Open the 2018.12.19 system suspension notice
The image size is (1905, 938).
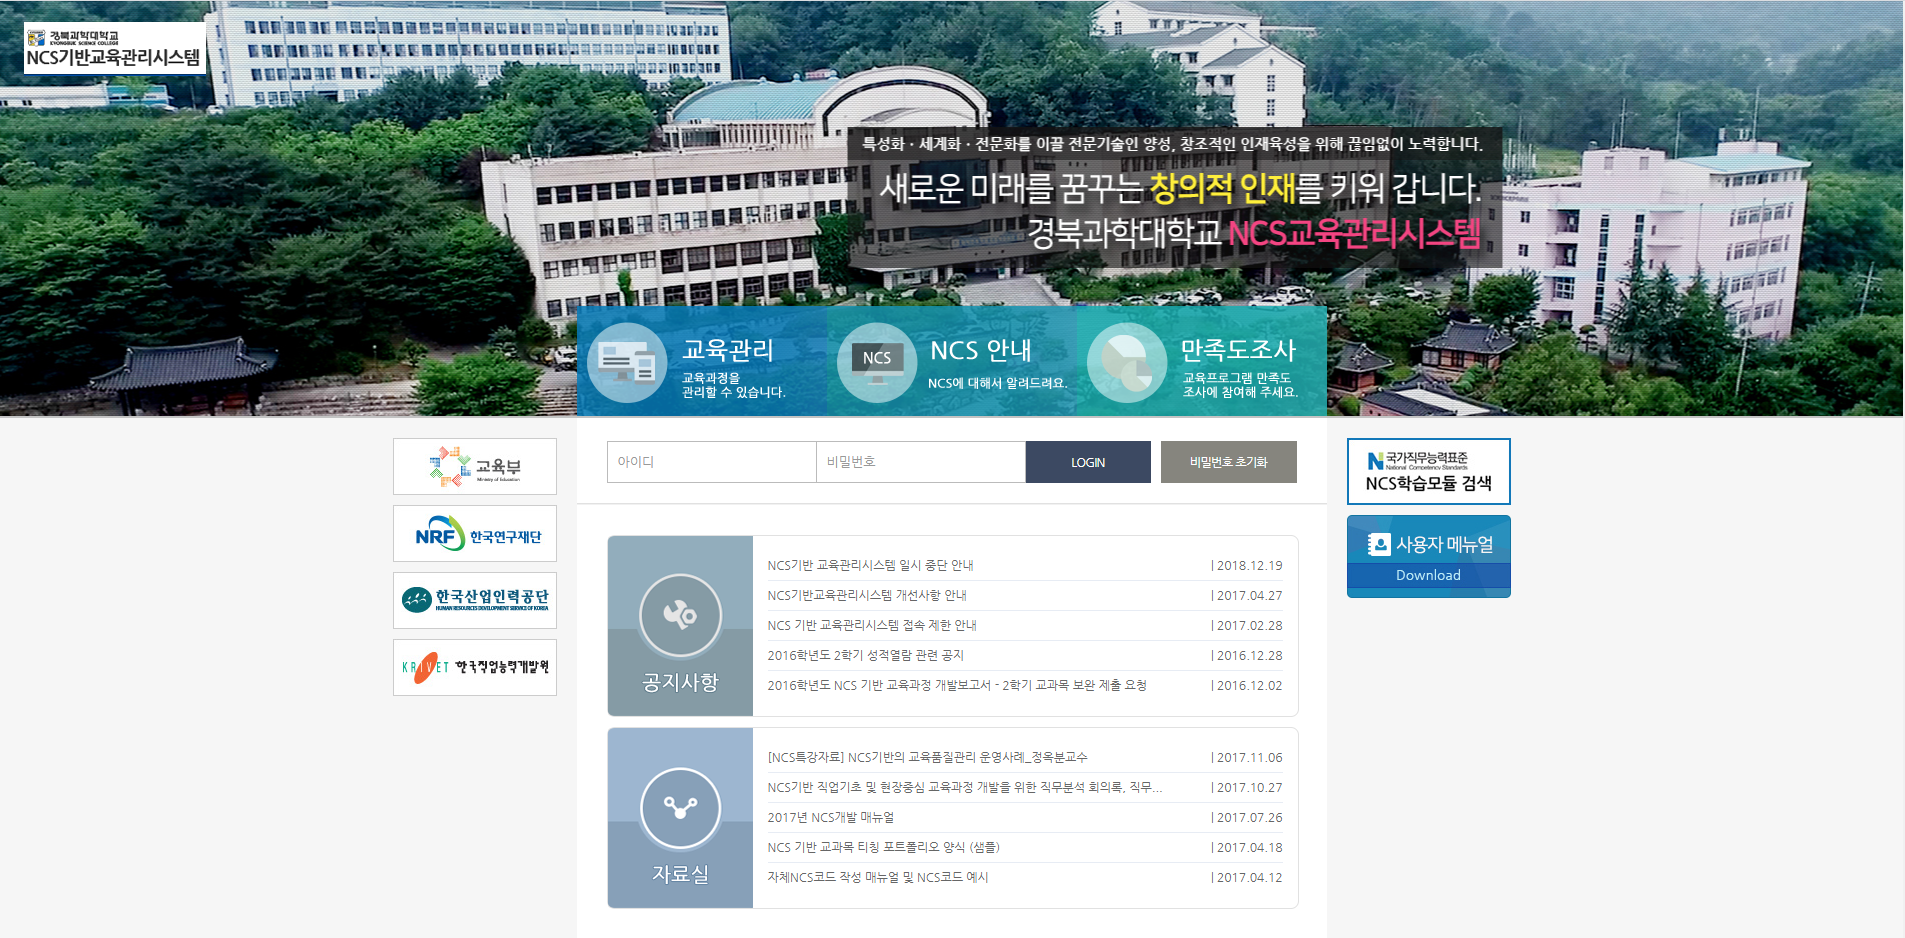coord(870,566)
